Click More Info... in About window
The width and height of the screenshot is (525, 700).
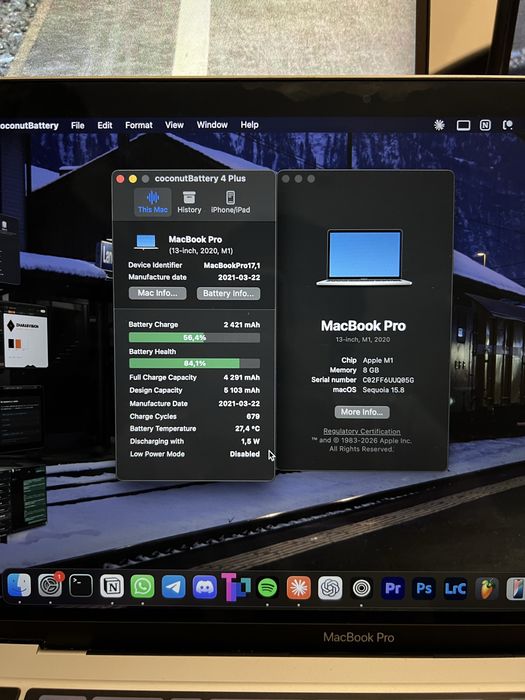[362, 412]
